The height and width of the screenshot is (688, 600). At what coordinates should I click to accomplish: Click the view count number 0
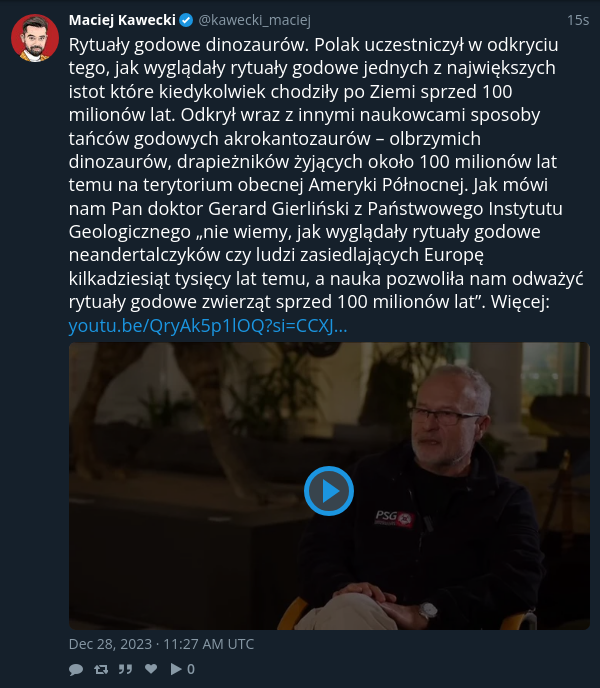coord(191,669)
